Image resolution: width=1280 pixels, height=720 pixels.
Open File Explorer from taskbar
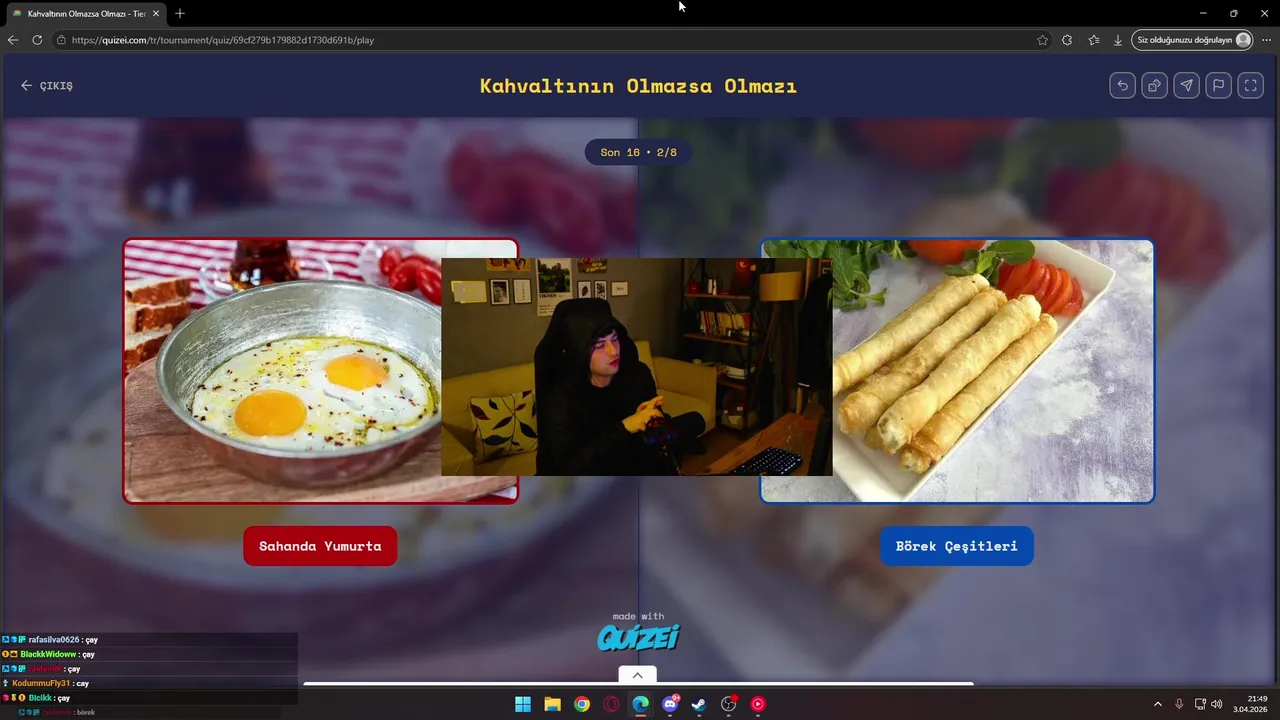[x=552, y=704]
